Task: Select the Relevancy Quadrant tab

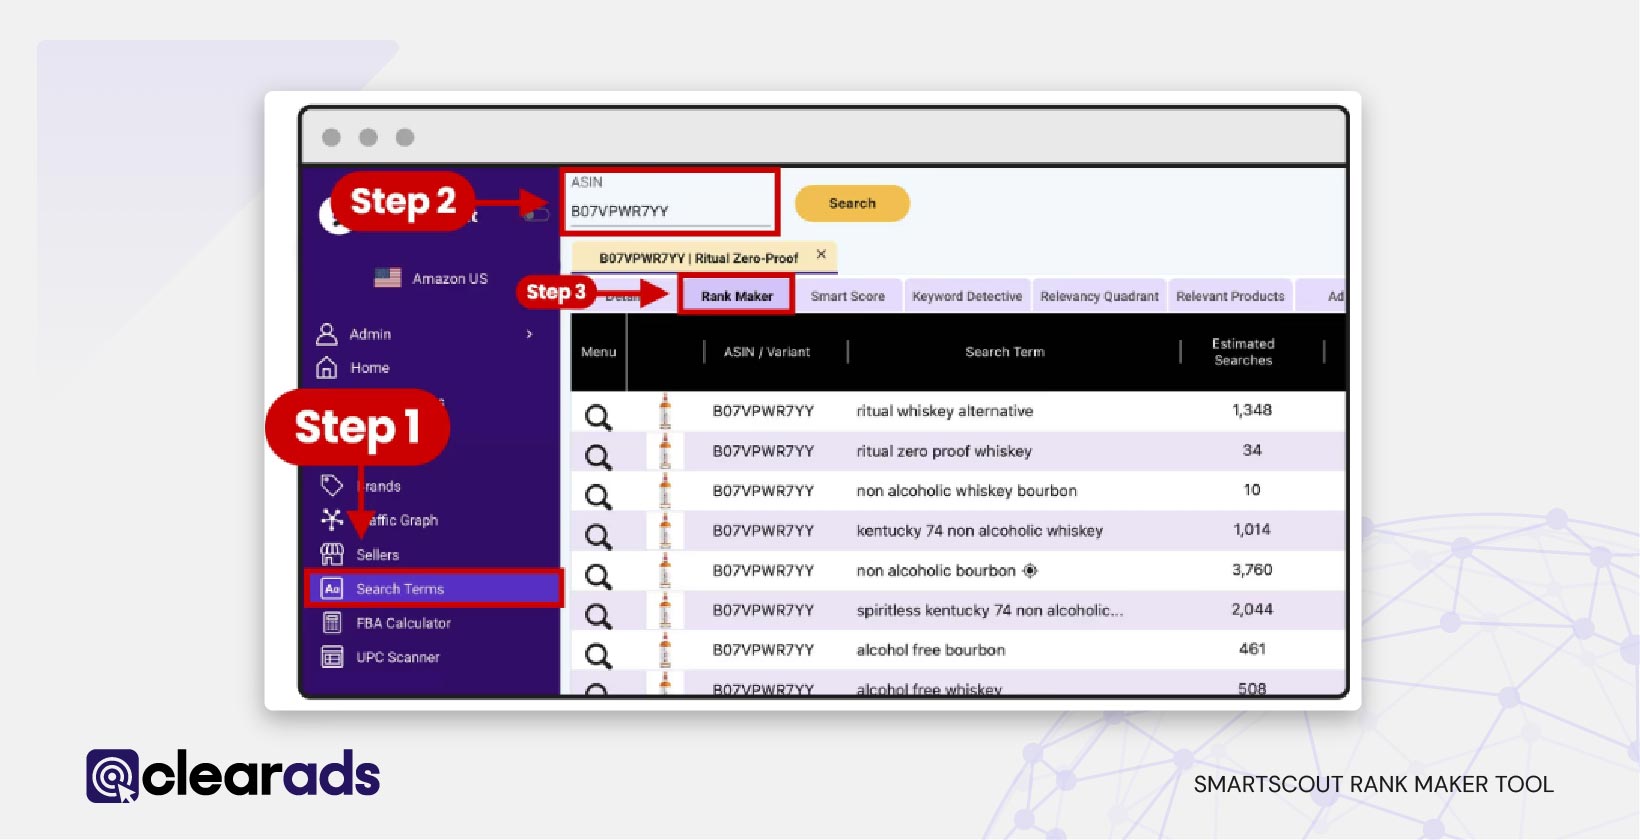Action: coord(1099,296)
